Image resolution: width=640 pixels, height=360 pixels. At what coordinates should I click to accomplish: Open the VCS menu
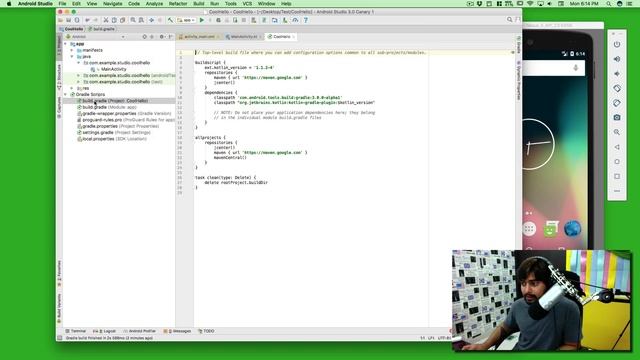(247, 4)
